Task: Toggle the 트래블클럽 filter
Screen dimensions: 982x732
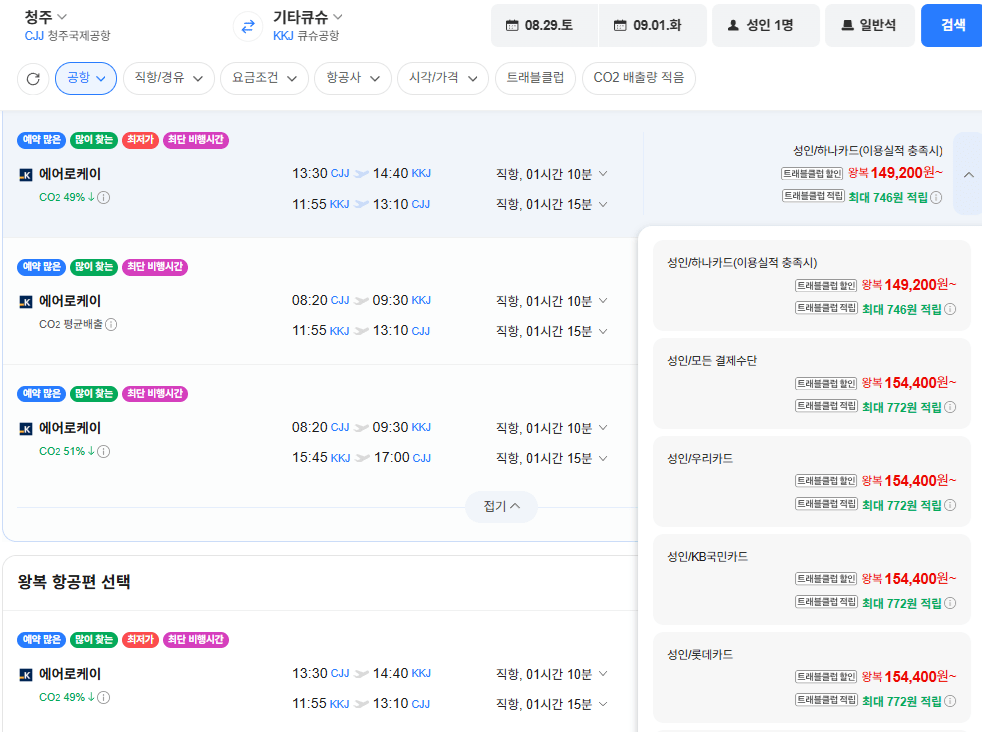Action: click(535, 78)
